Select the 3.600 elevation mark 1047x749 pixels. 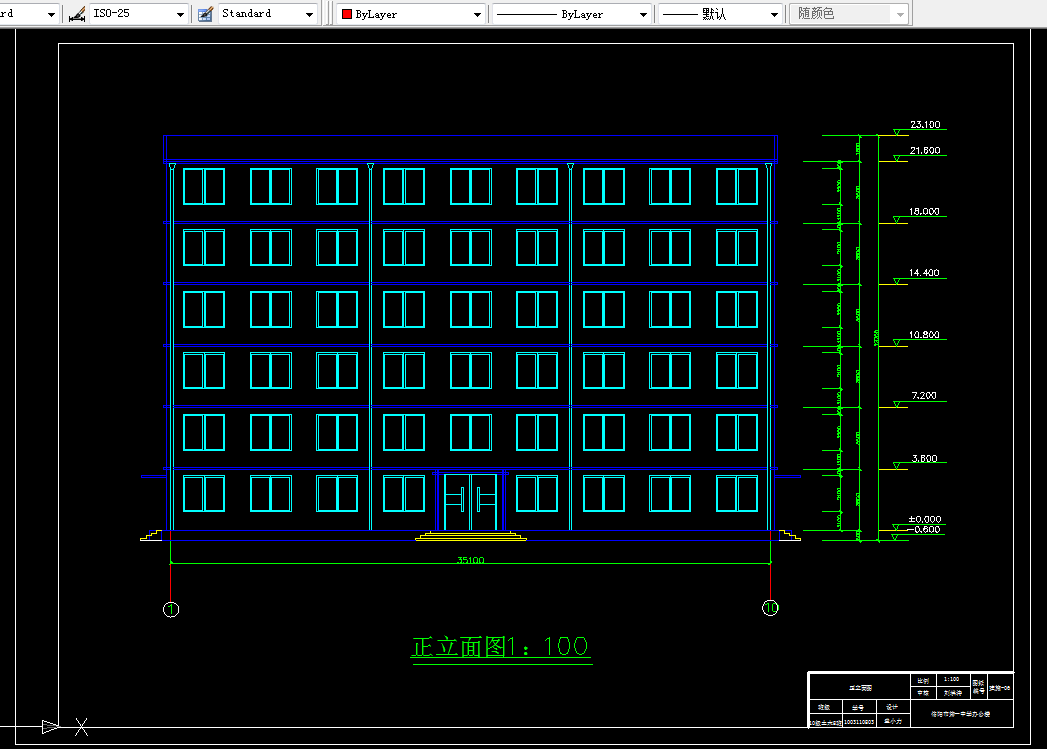[925, 459]
